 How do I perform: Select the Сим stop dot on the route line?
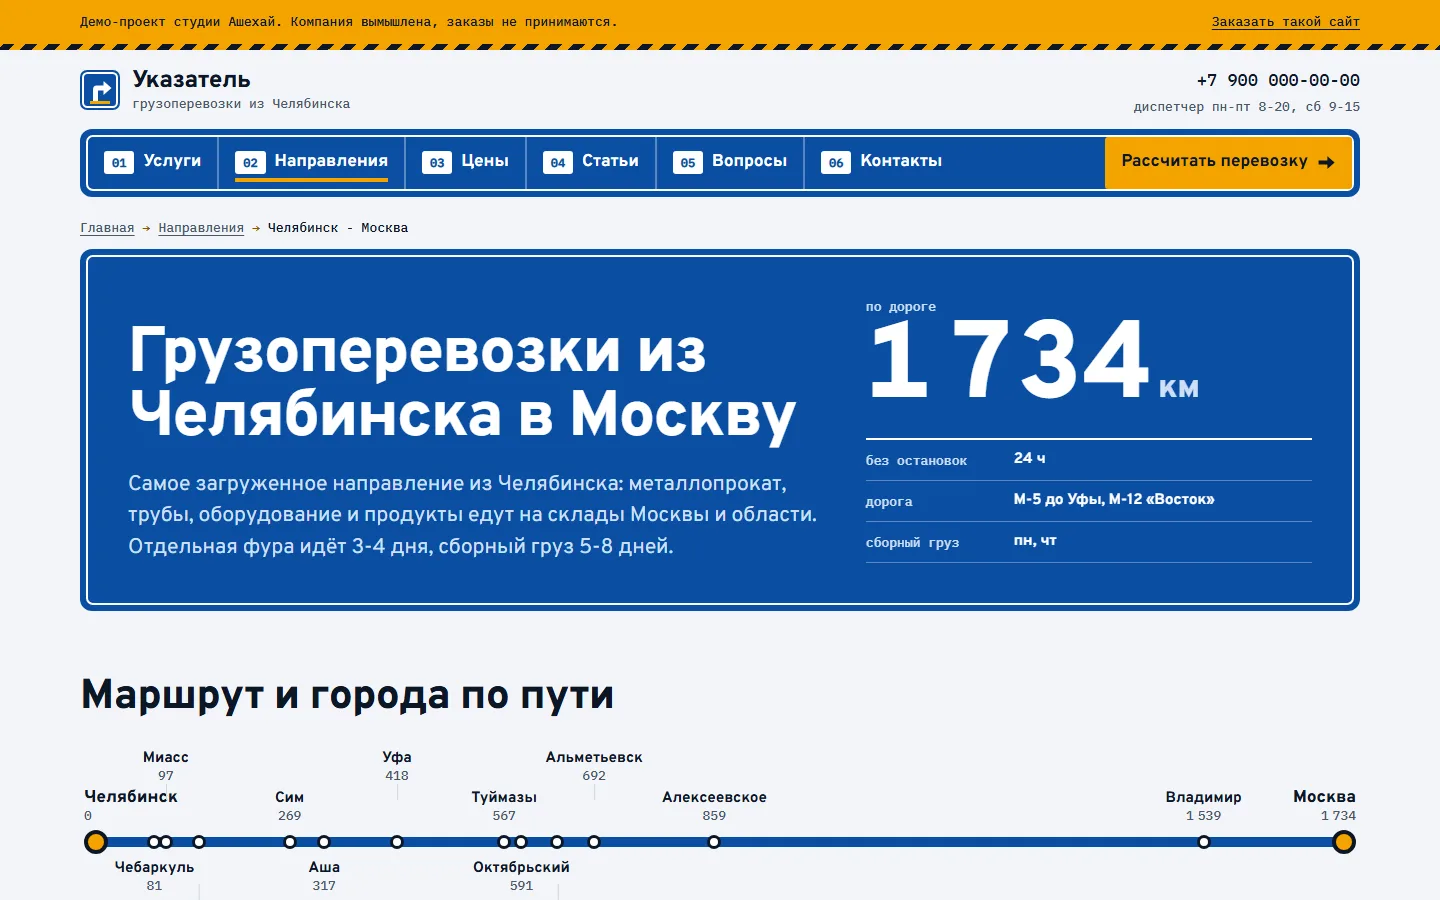point(290,842)
